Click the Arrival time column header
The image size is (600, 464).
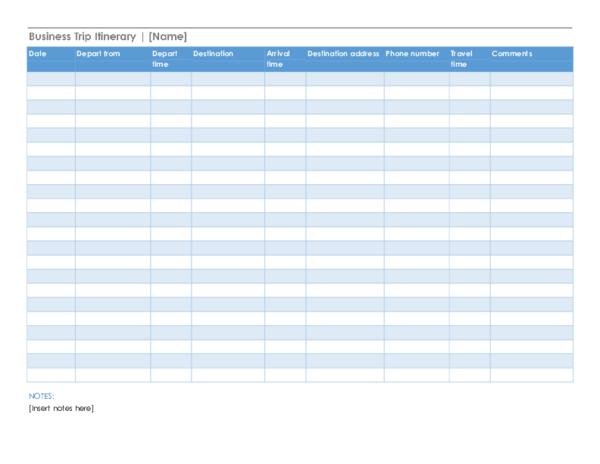pyautogui.click(x=278, y=58)
